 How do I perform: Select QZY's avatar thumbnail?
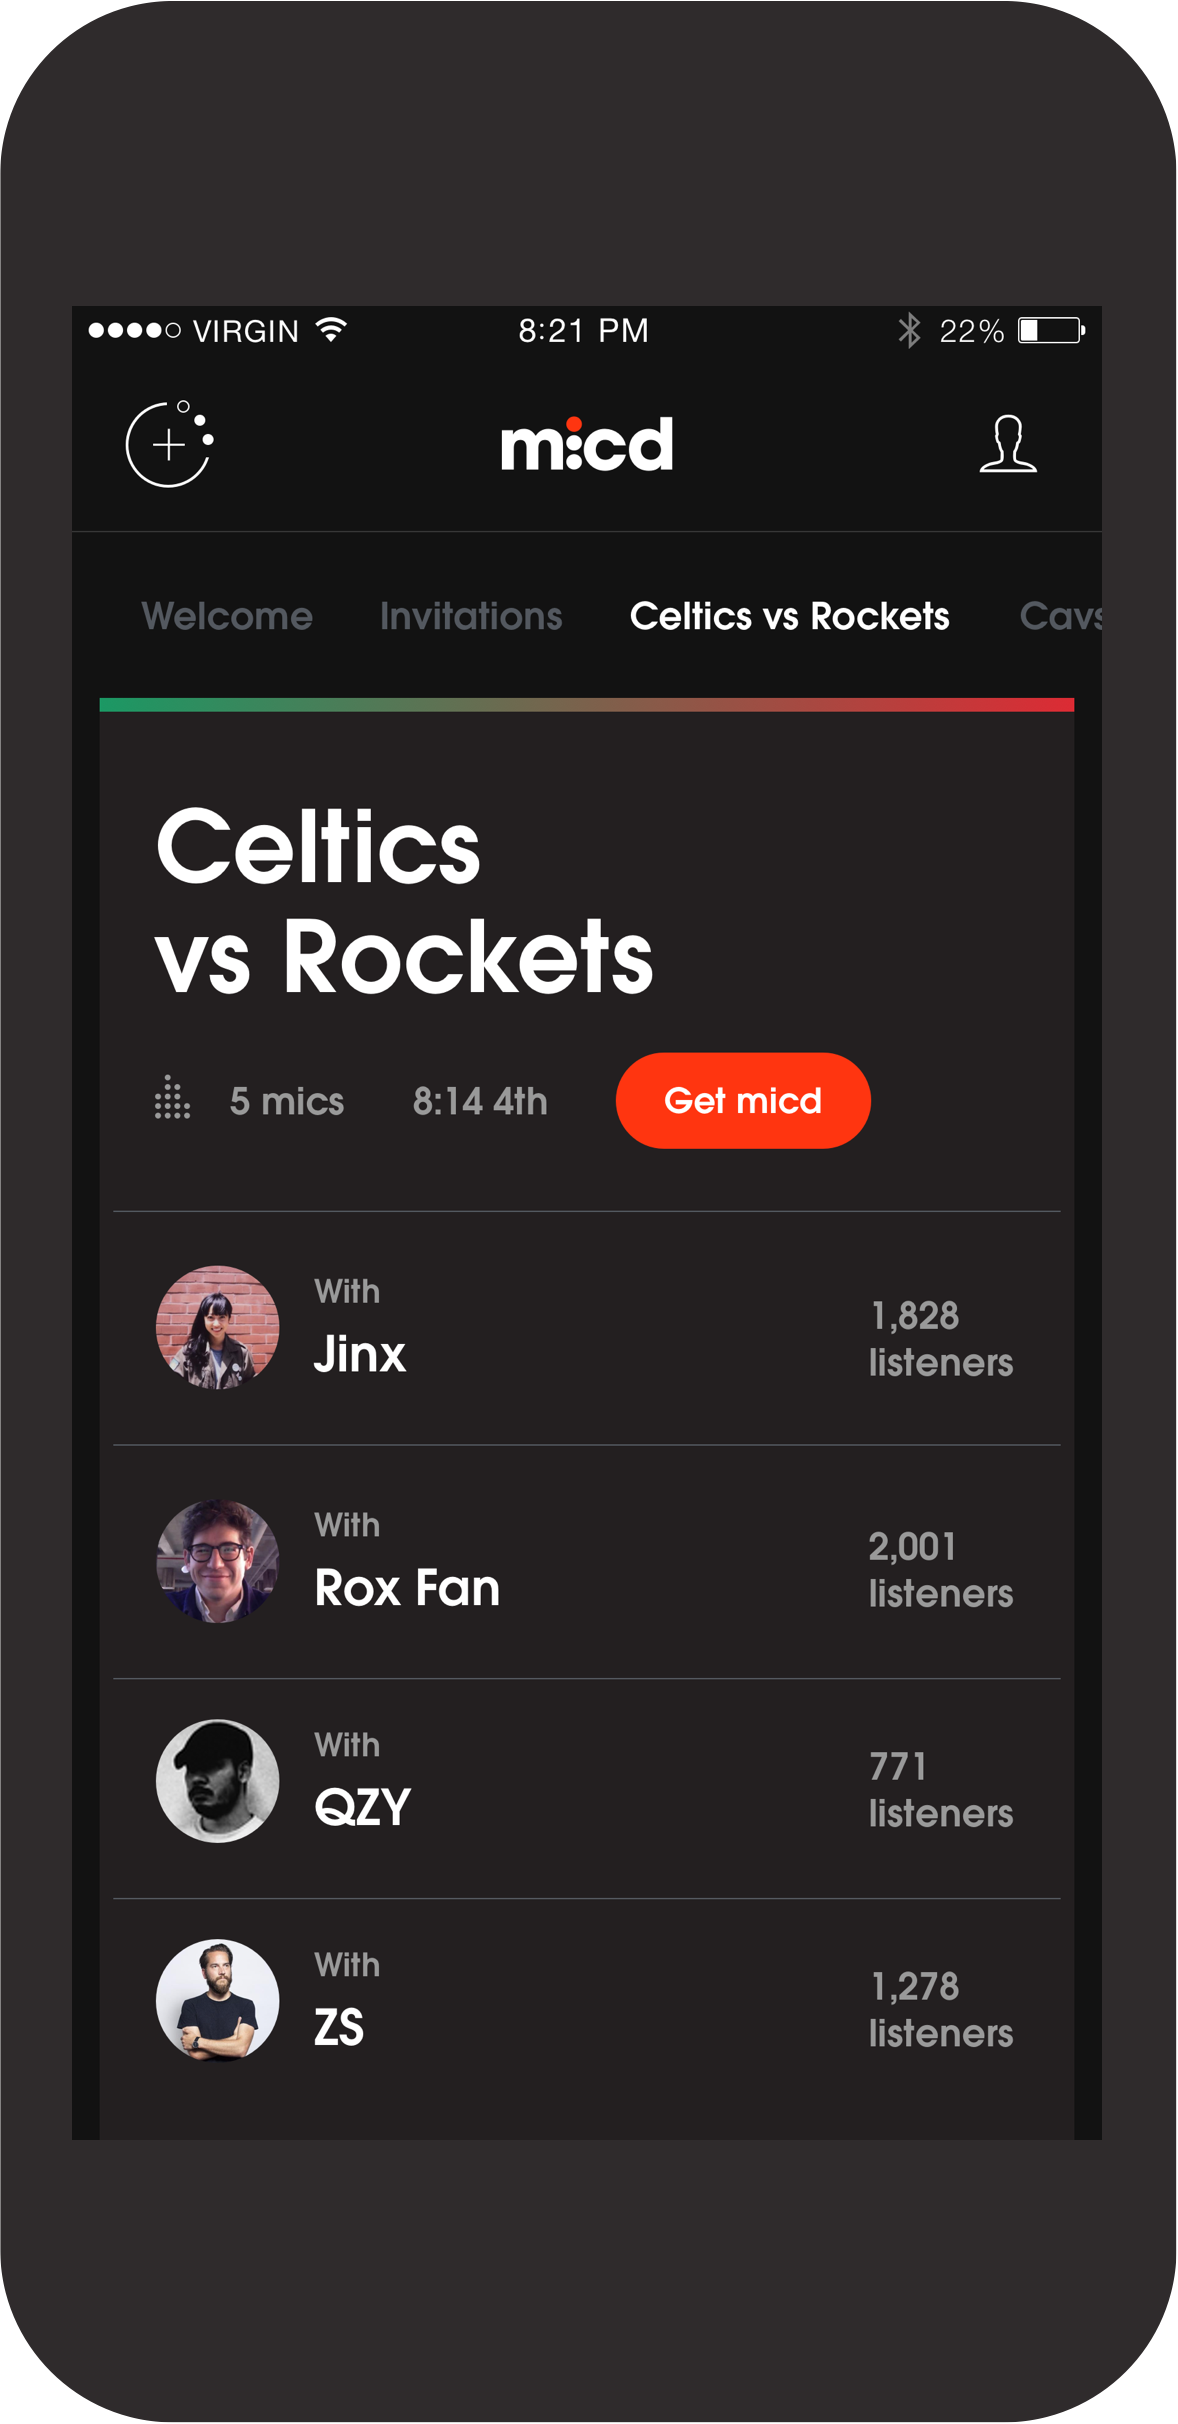218,1781
